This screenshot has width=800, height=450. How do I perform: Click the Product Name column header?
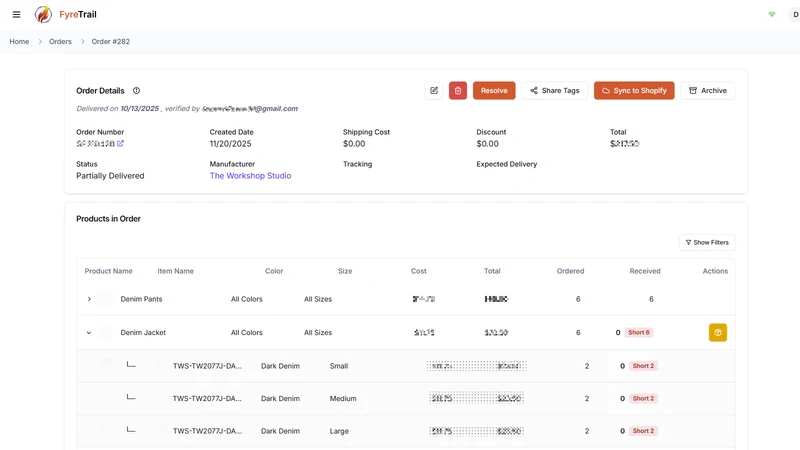click(108, 271)
